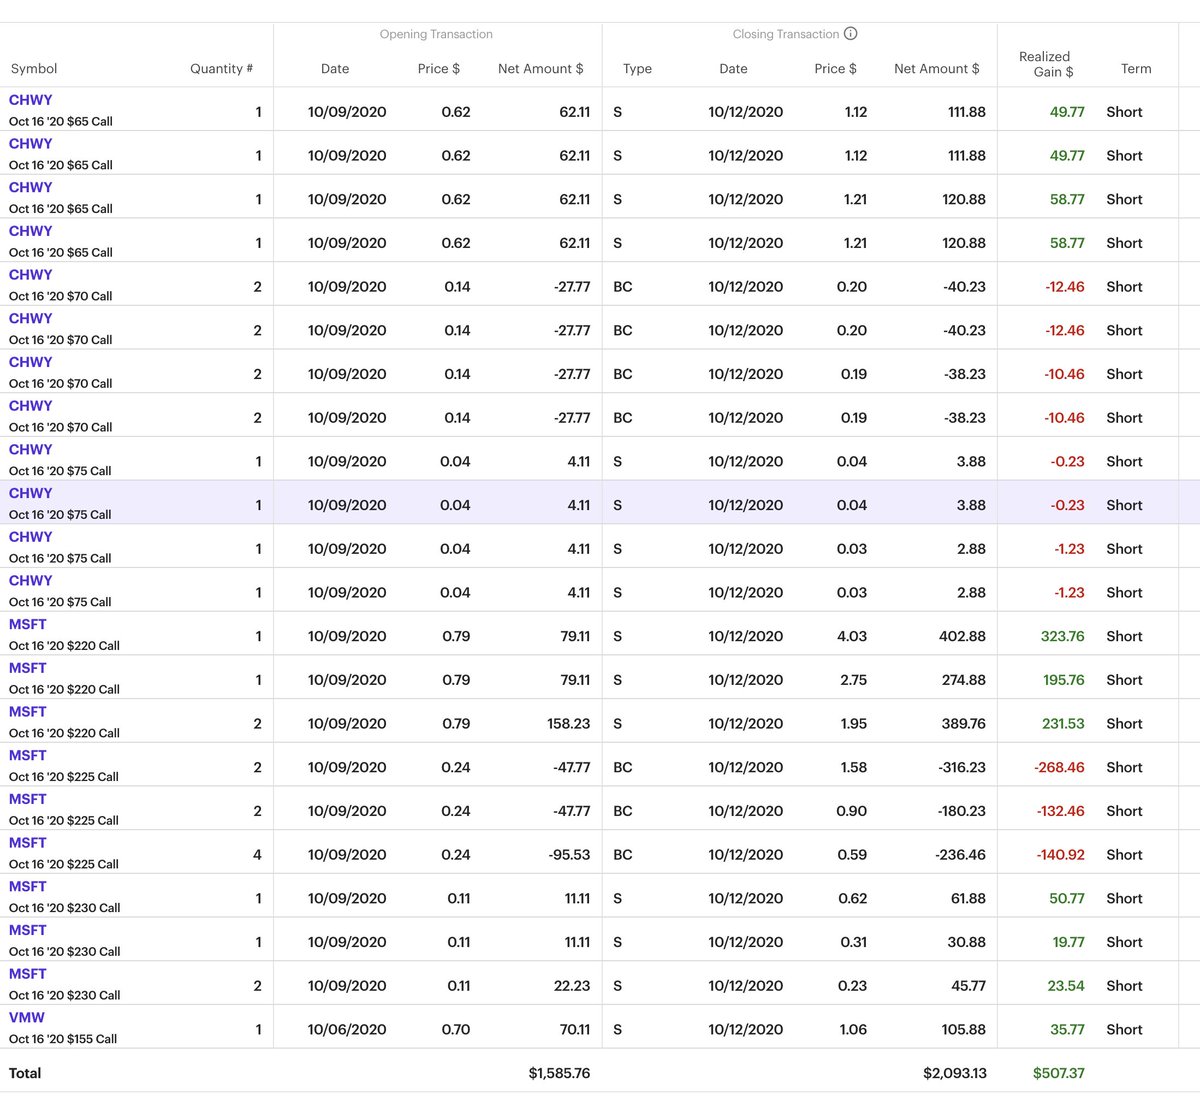Open the MSFT Oct 16 '20 $230 Call link
Viewport: 1200px width, 1112px height.
pyautogui.click(x=27, y=886)
